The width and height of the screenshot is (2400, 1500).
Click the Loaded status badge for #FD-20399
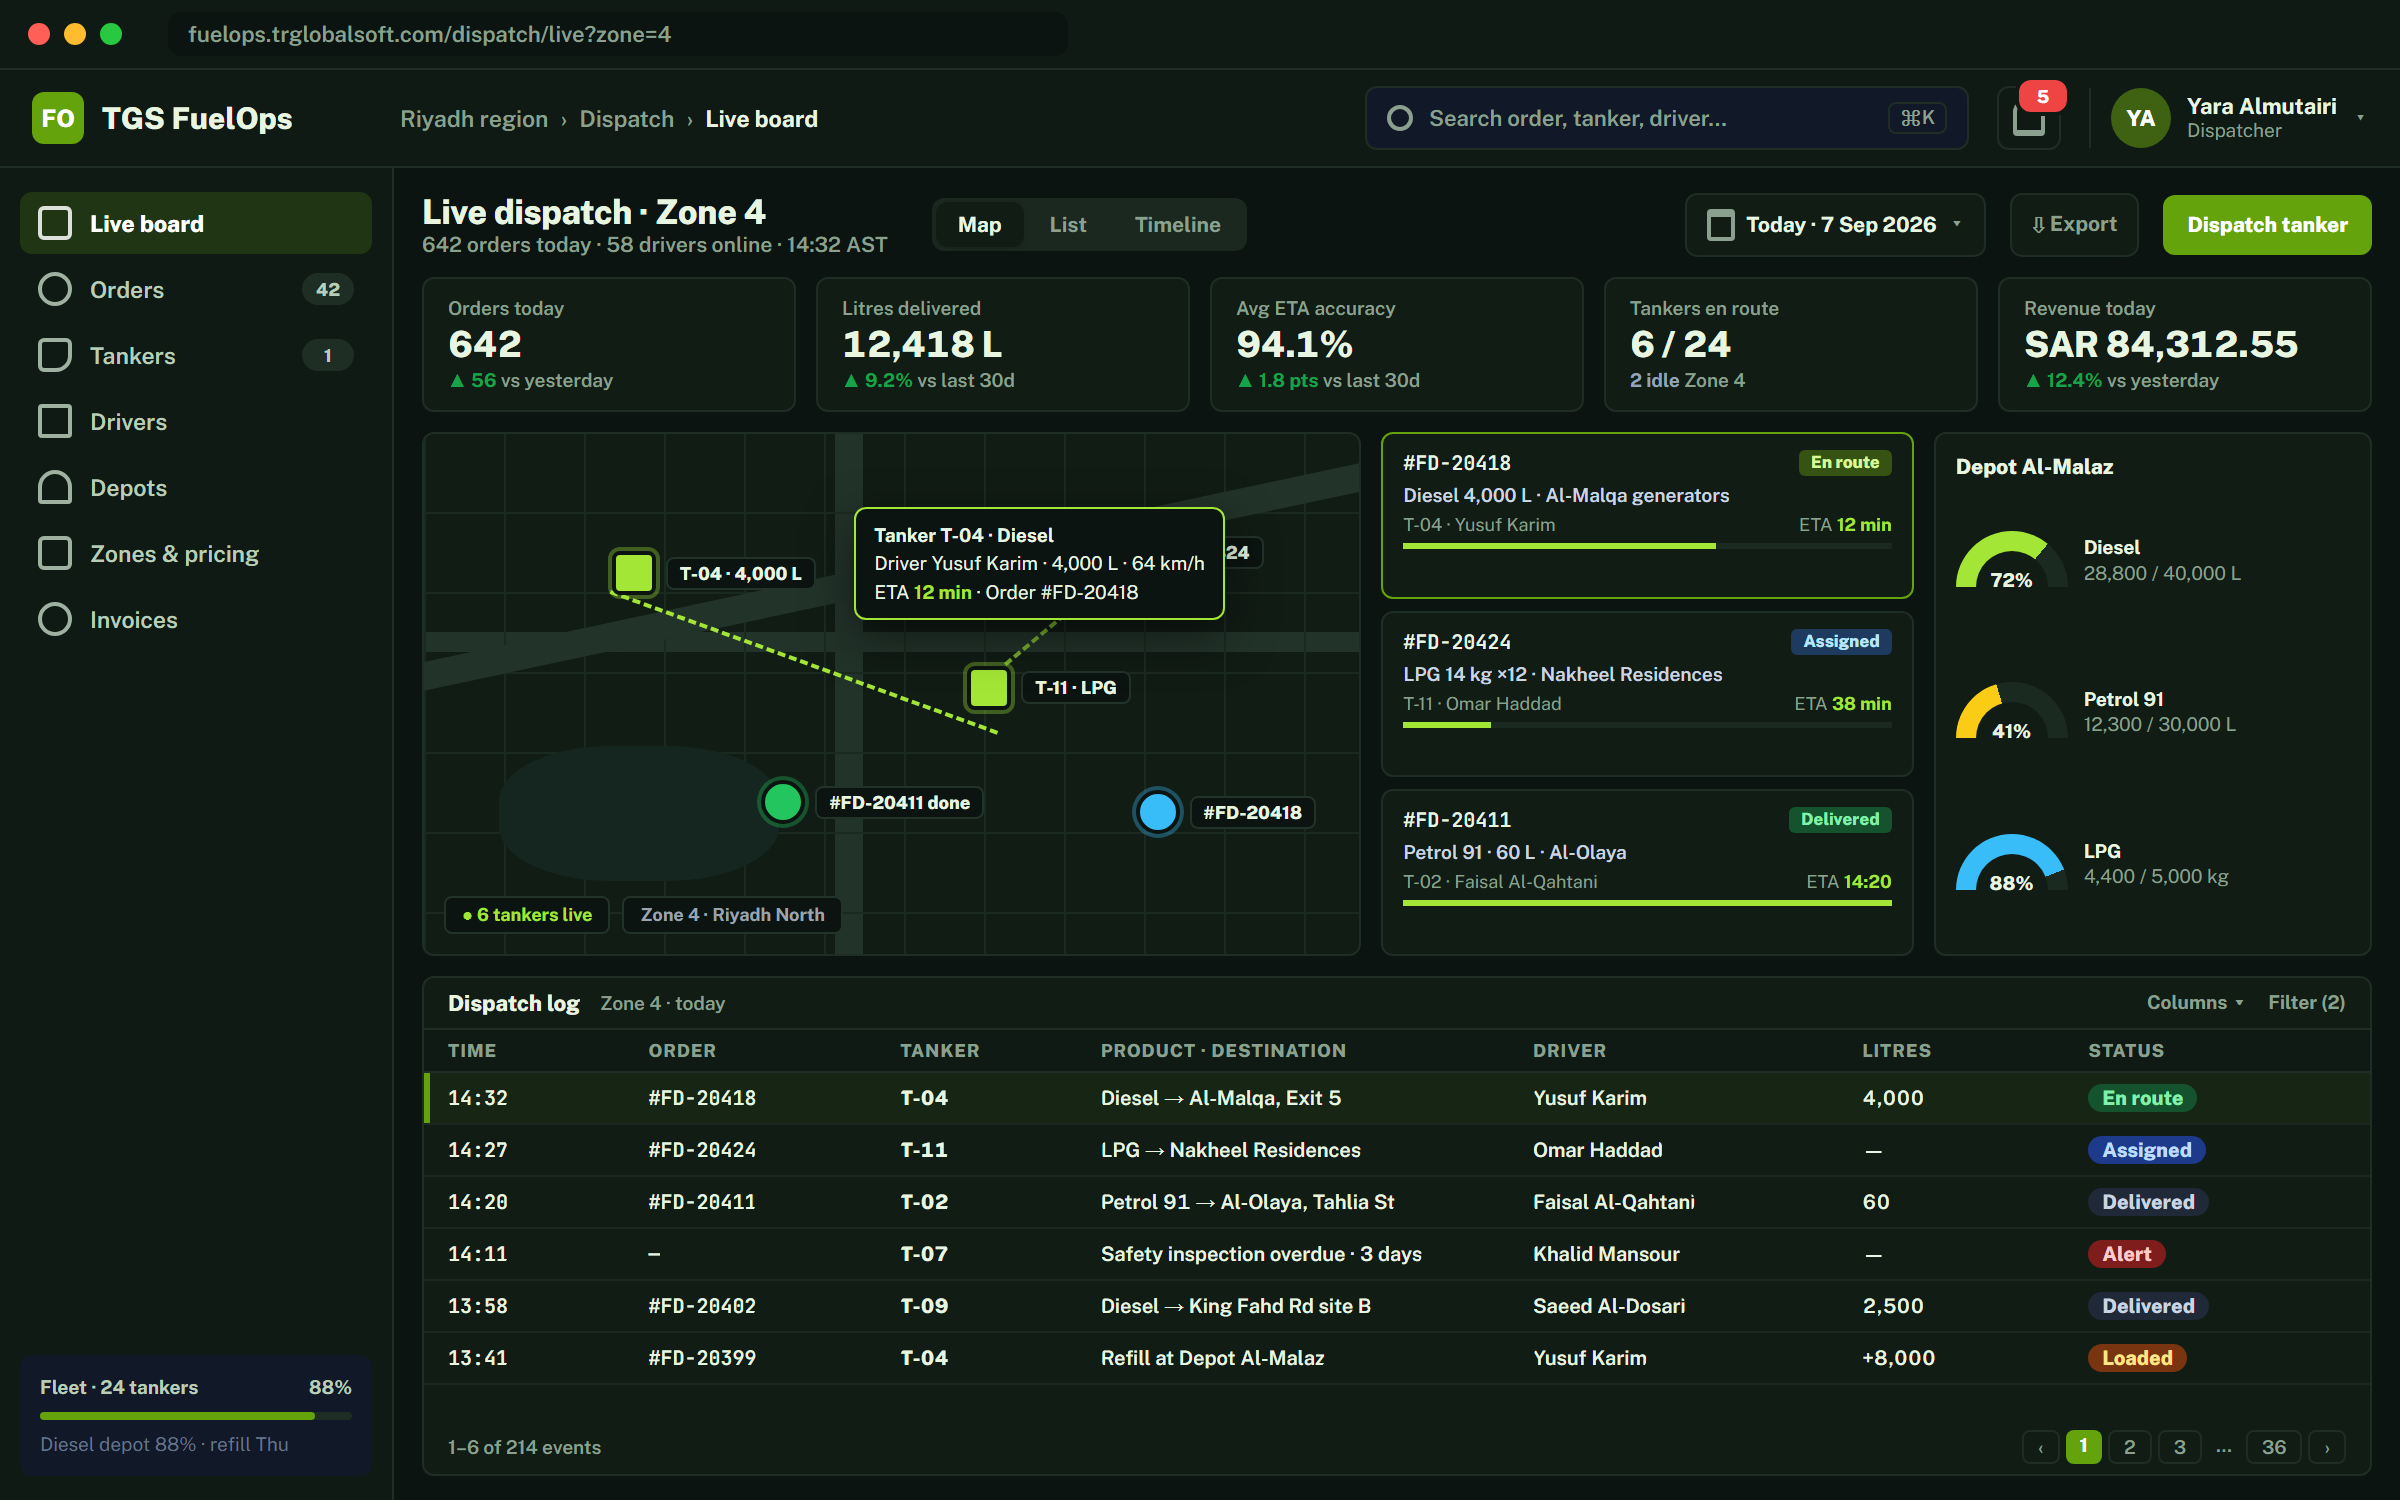coord(2137,1358)
